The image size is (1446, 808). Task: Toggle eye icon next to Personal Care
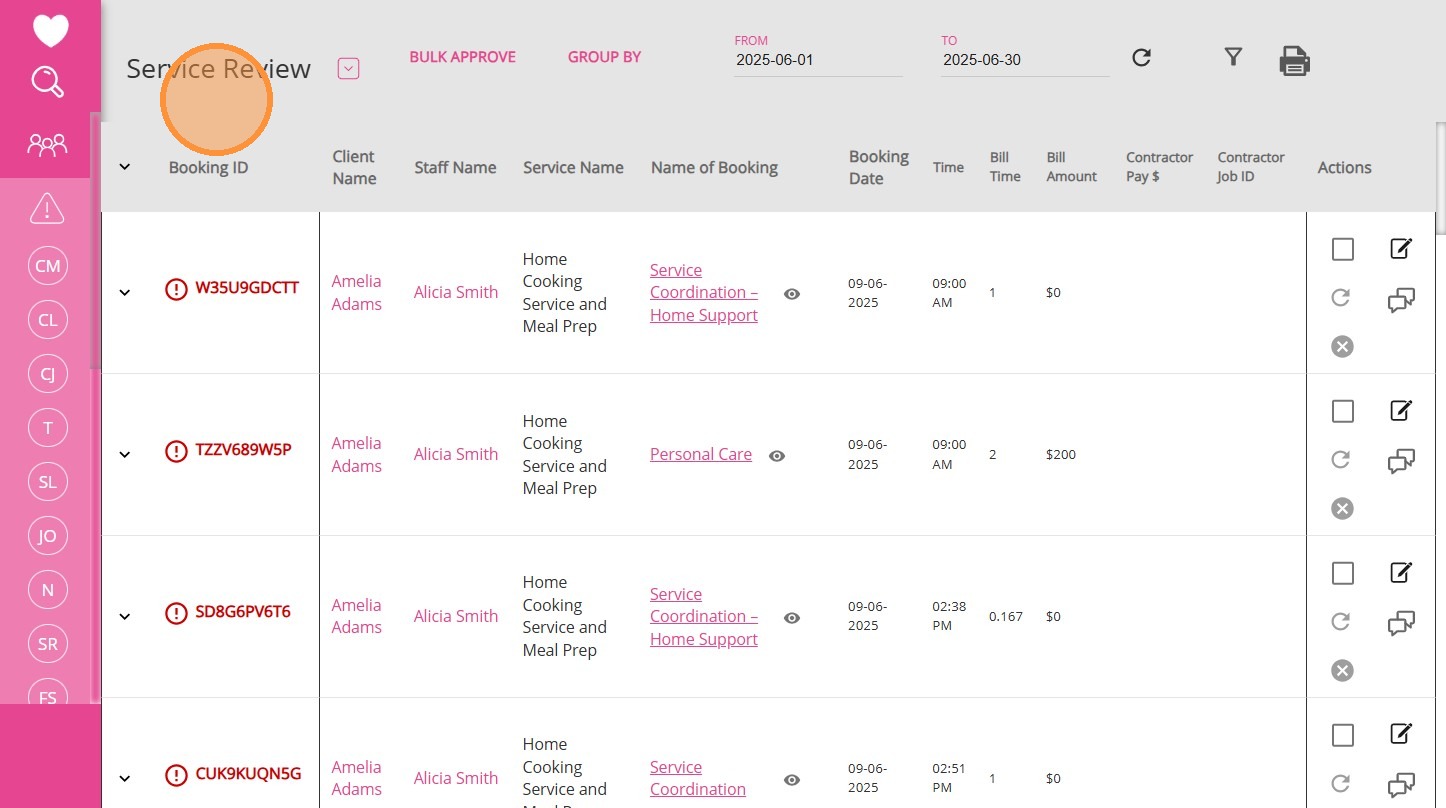click(x=777, y=456)
